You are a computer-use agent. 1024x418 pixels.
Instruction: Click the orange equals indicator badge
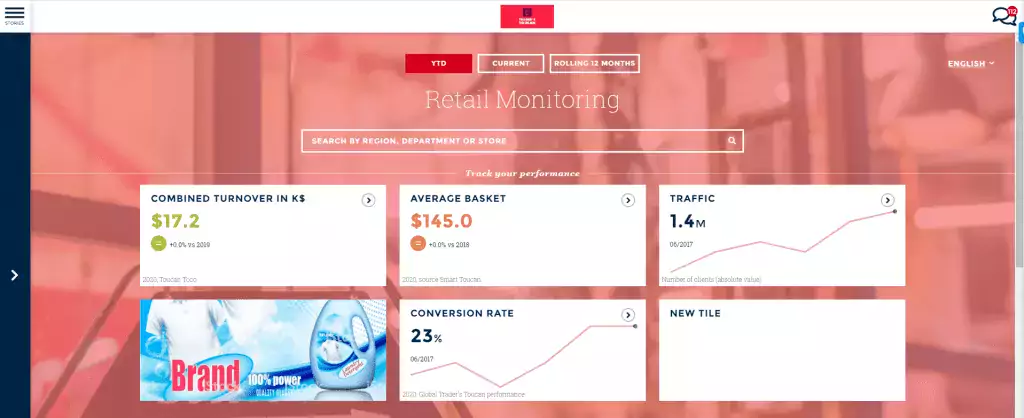tap(418, 243)
